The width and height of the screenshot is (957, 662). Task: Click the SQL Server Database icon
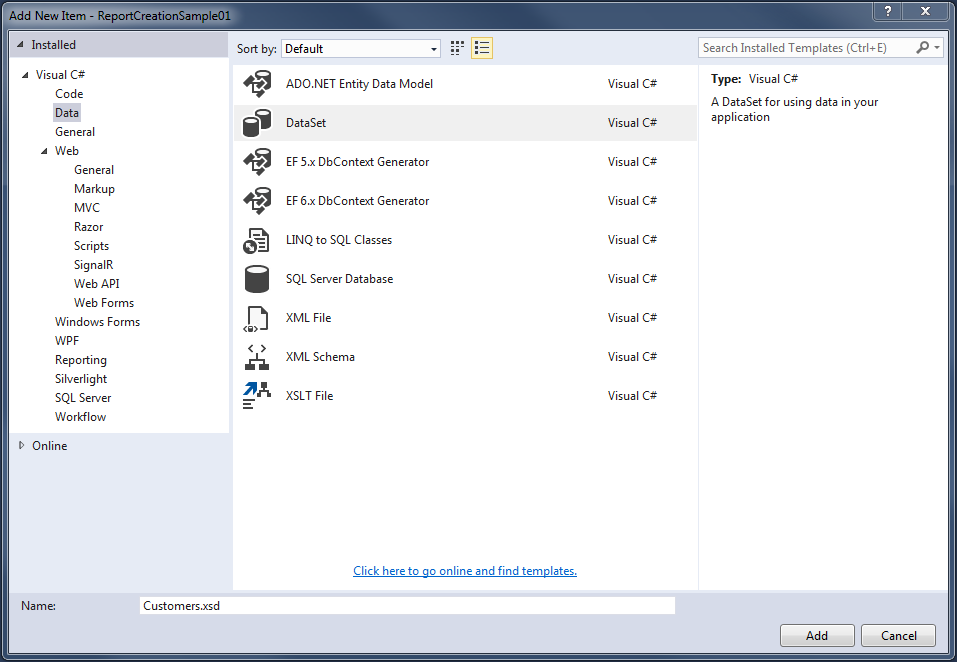[x=256, y=279]
